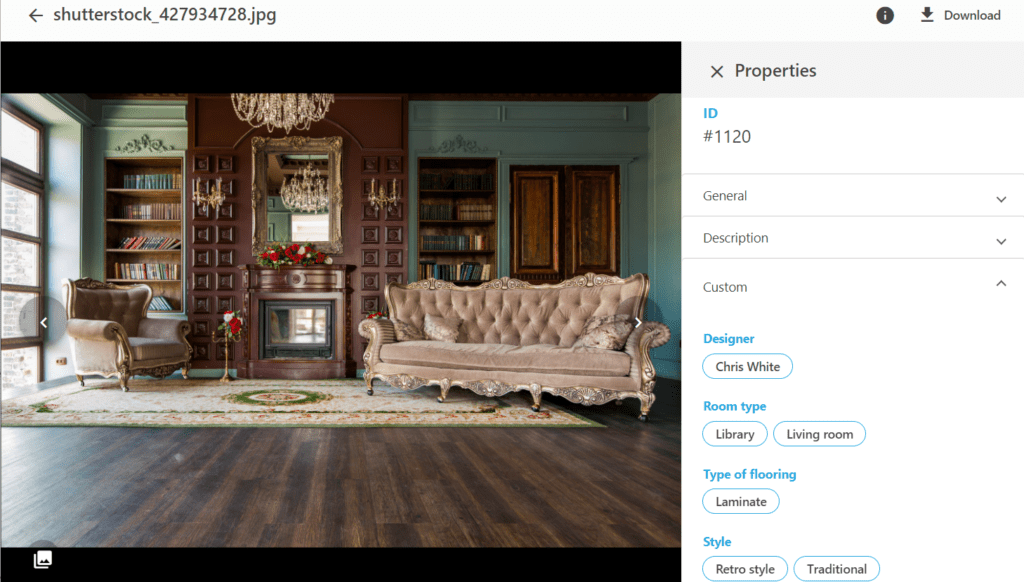Close the Properties panel with X

coord(716,71)
